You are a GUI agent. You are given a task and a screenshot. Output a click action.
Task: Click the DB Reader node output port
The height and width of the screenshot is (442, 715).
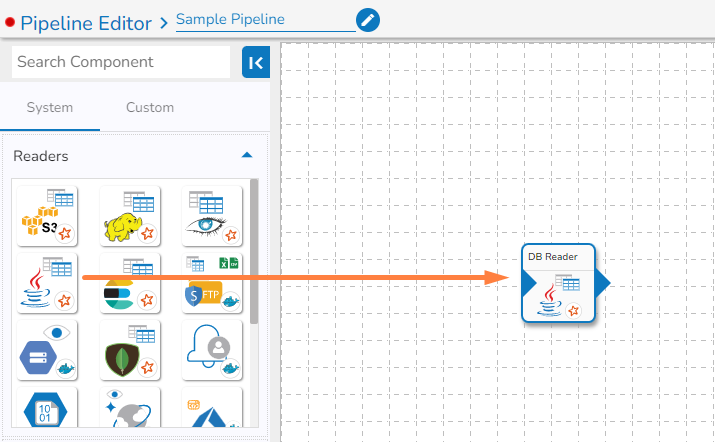[602, 283]
